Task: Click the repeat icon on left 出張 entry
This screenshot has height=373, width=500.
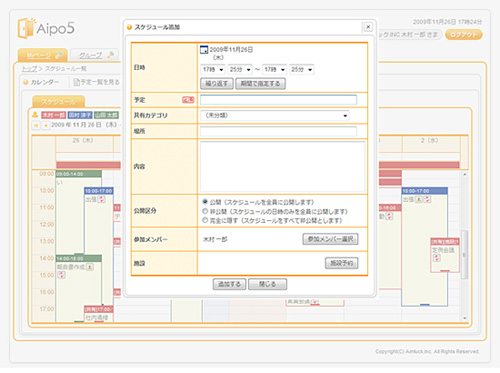Action: coord(101,199)
